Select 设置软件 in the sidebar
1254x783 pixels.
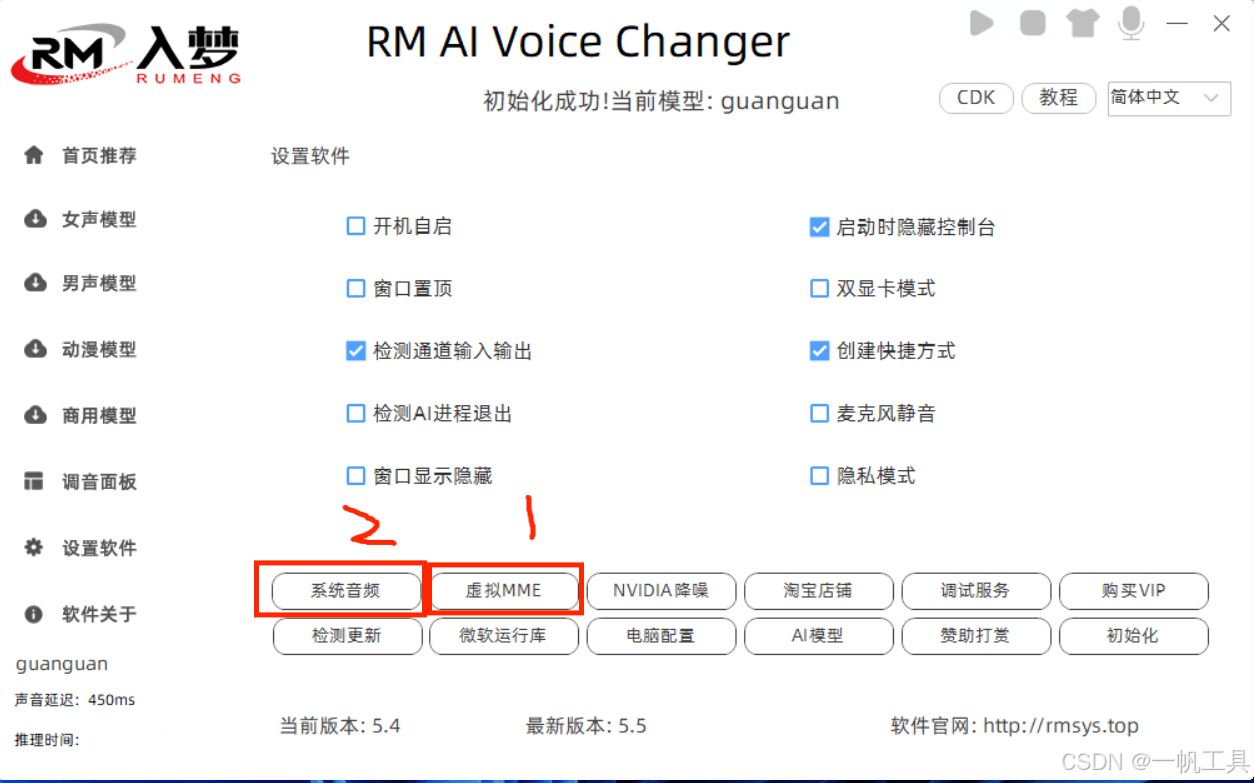click(x=99, y=548)
